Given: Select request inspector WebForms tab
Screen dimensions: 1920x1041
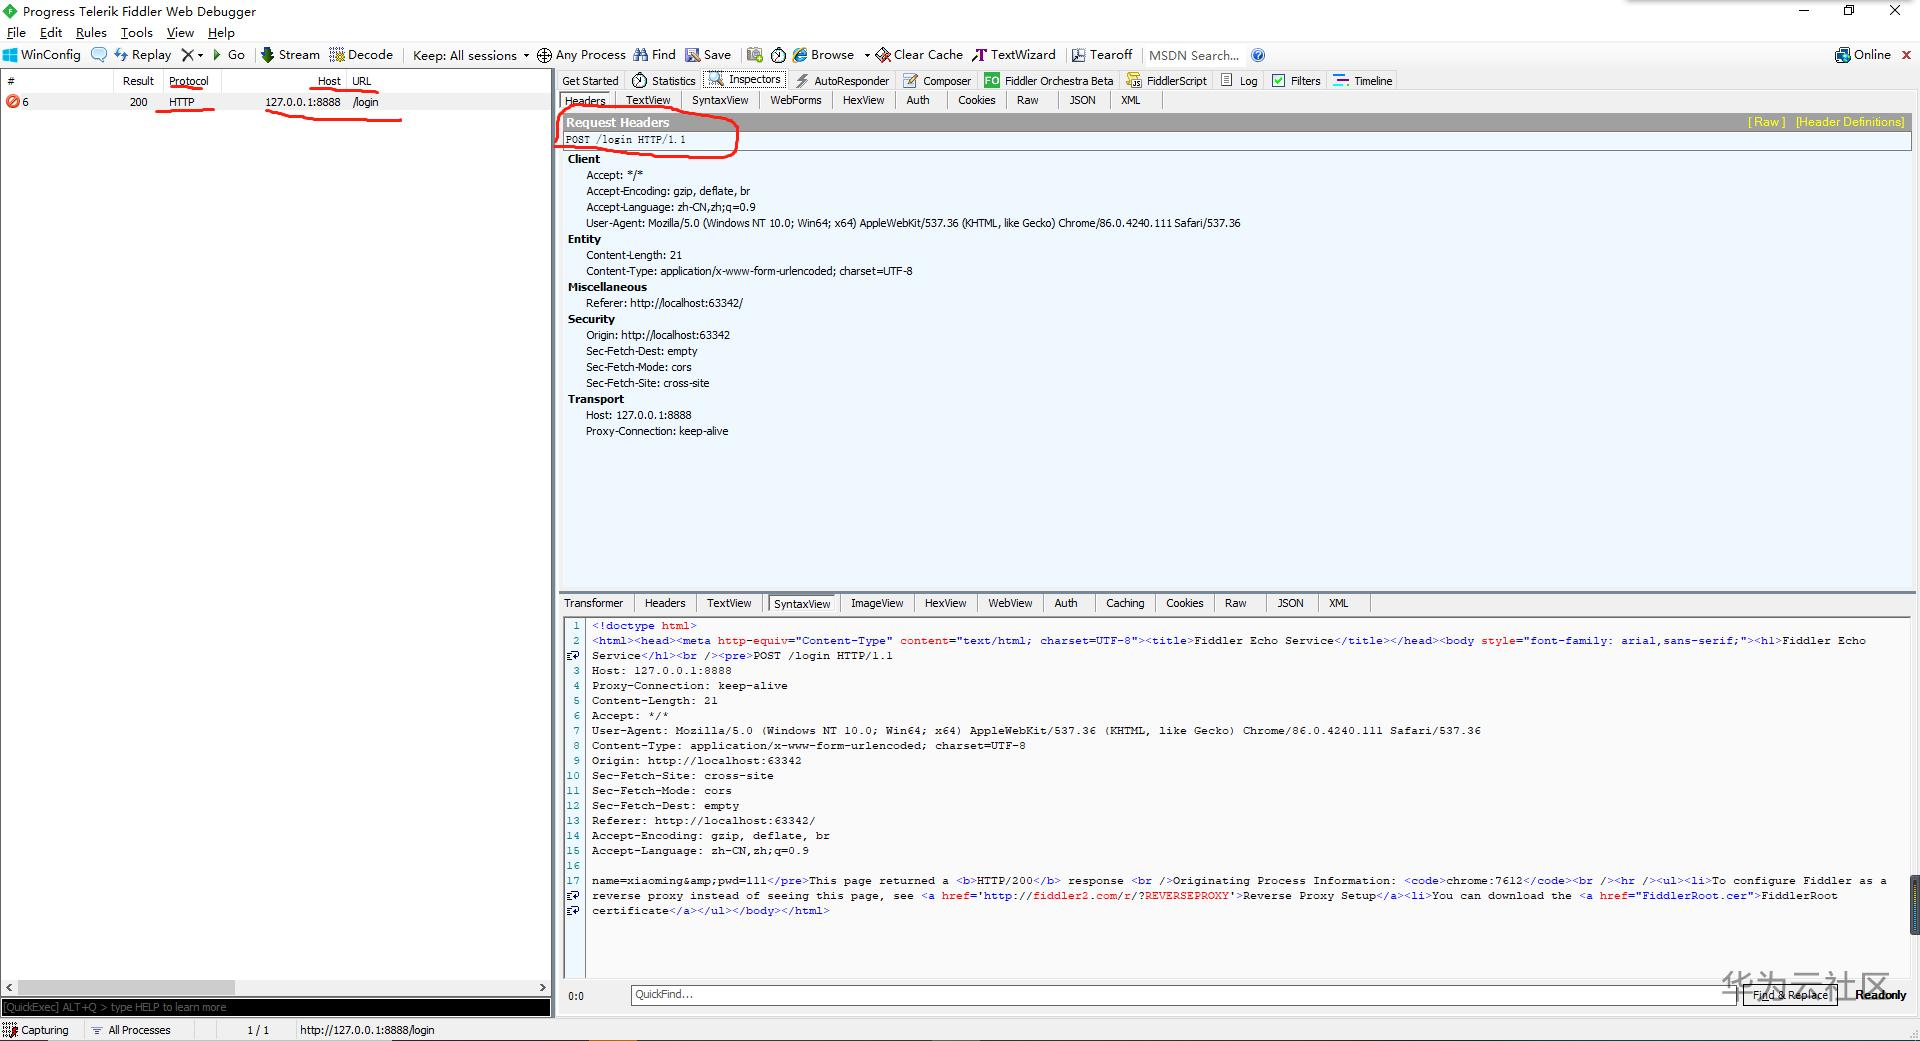Looking at the screenshot, I should pos(796,100).
